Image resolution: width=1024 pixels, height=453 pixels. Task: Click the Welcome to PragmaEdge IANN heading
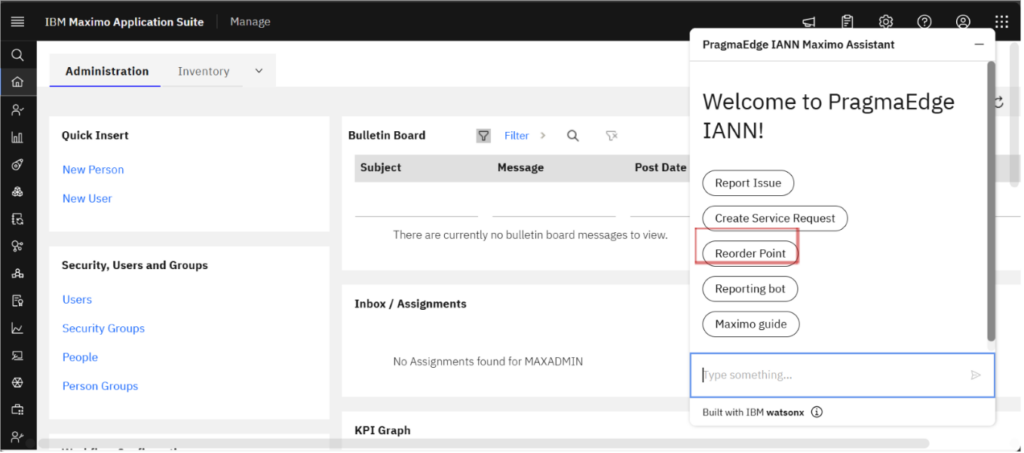point(828,116)
